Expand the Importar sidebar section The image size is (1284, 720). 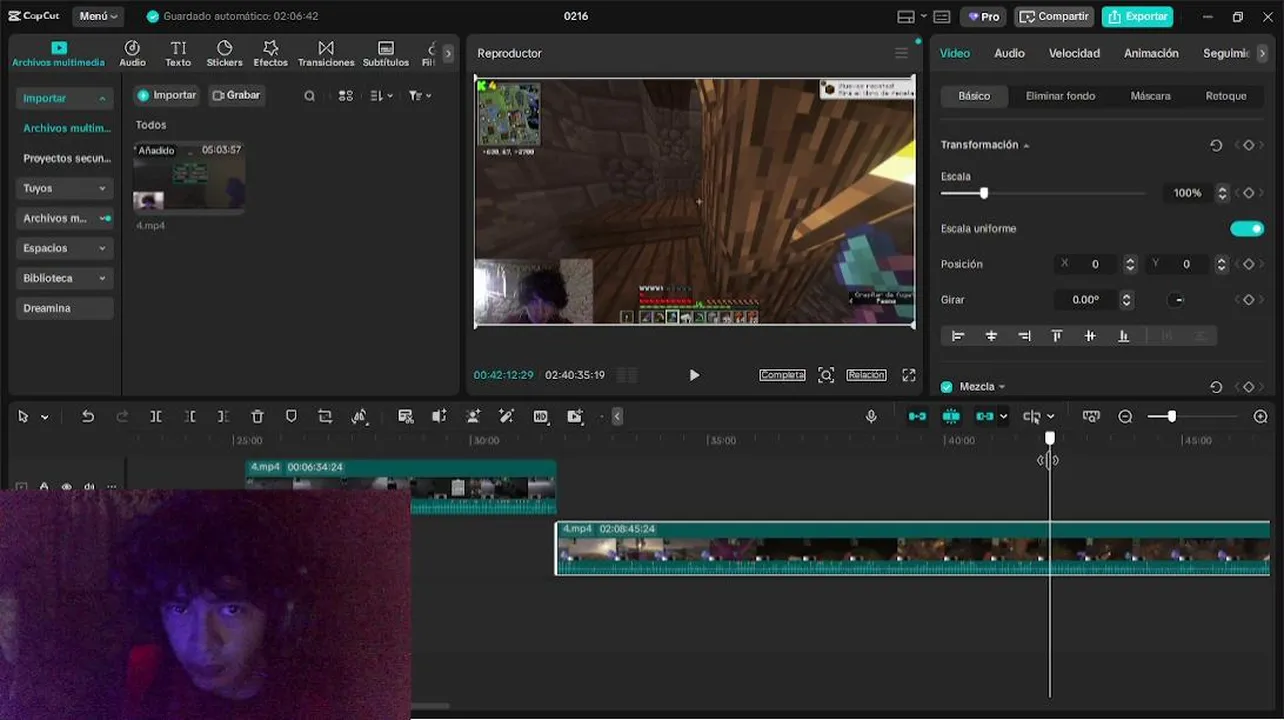click(64, 98)
